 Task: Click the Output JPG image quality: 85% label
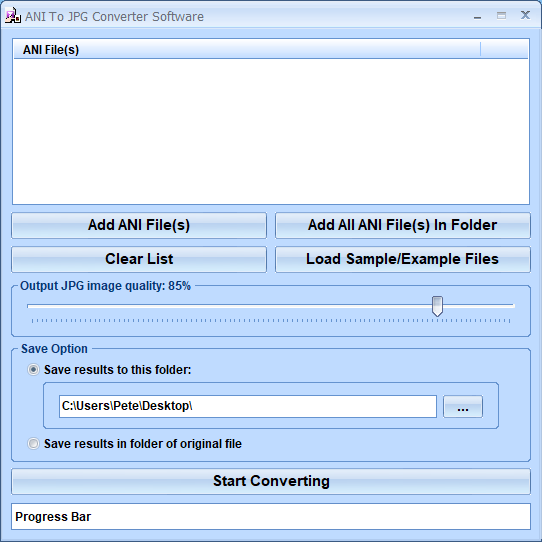(x=105, y=286)
